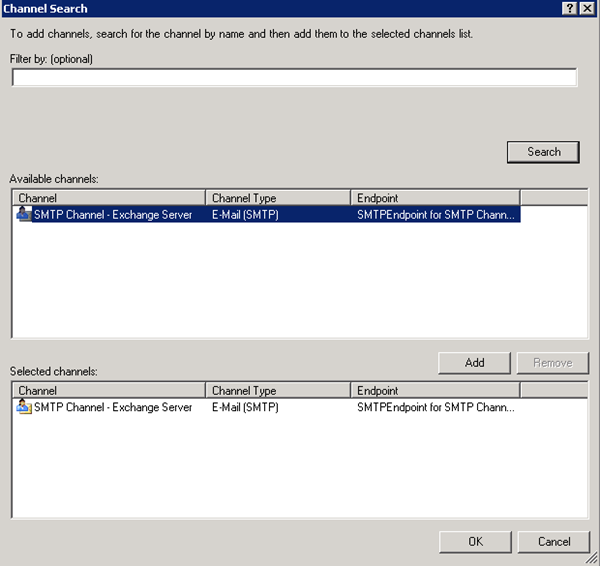Click the Filter by text field
Image resolution: width=600 pixels, height=566 pixels.
[x=294, y=78]
